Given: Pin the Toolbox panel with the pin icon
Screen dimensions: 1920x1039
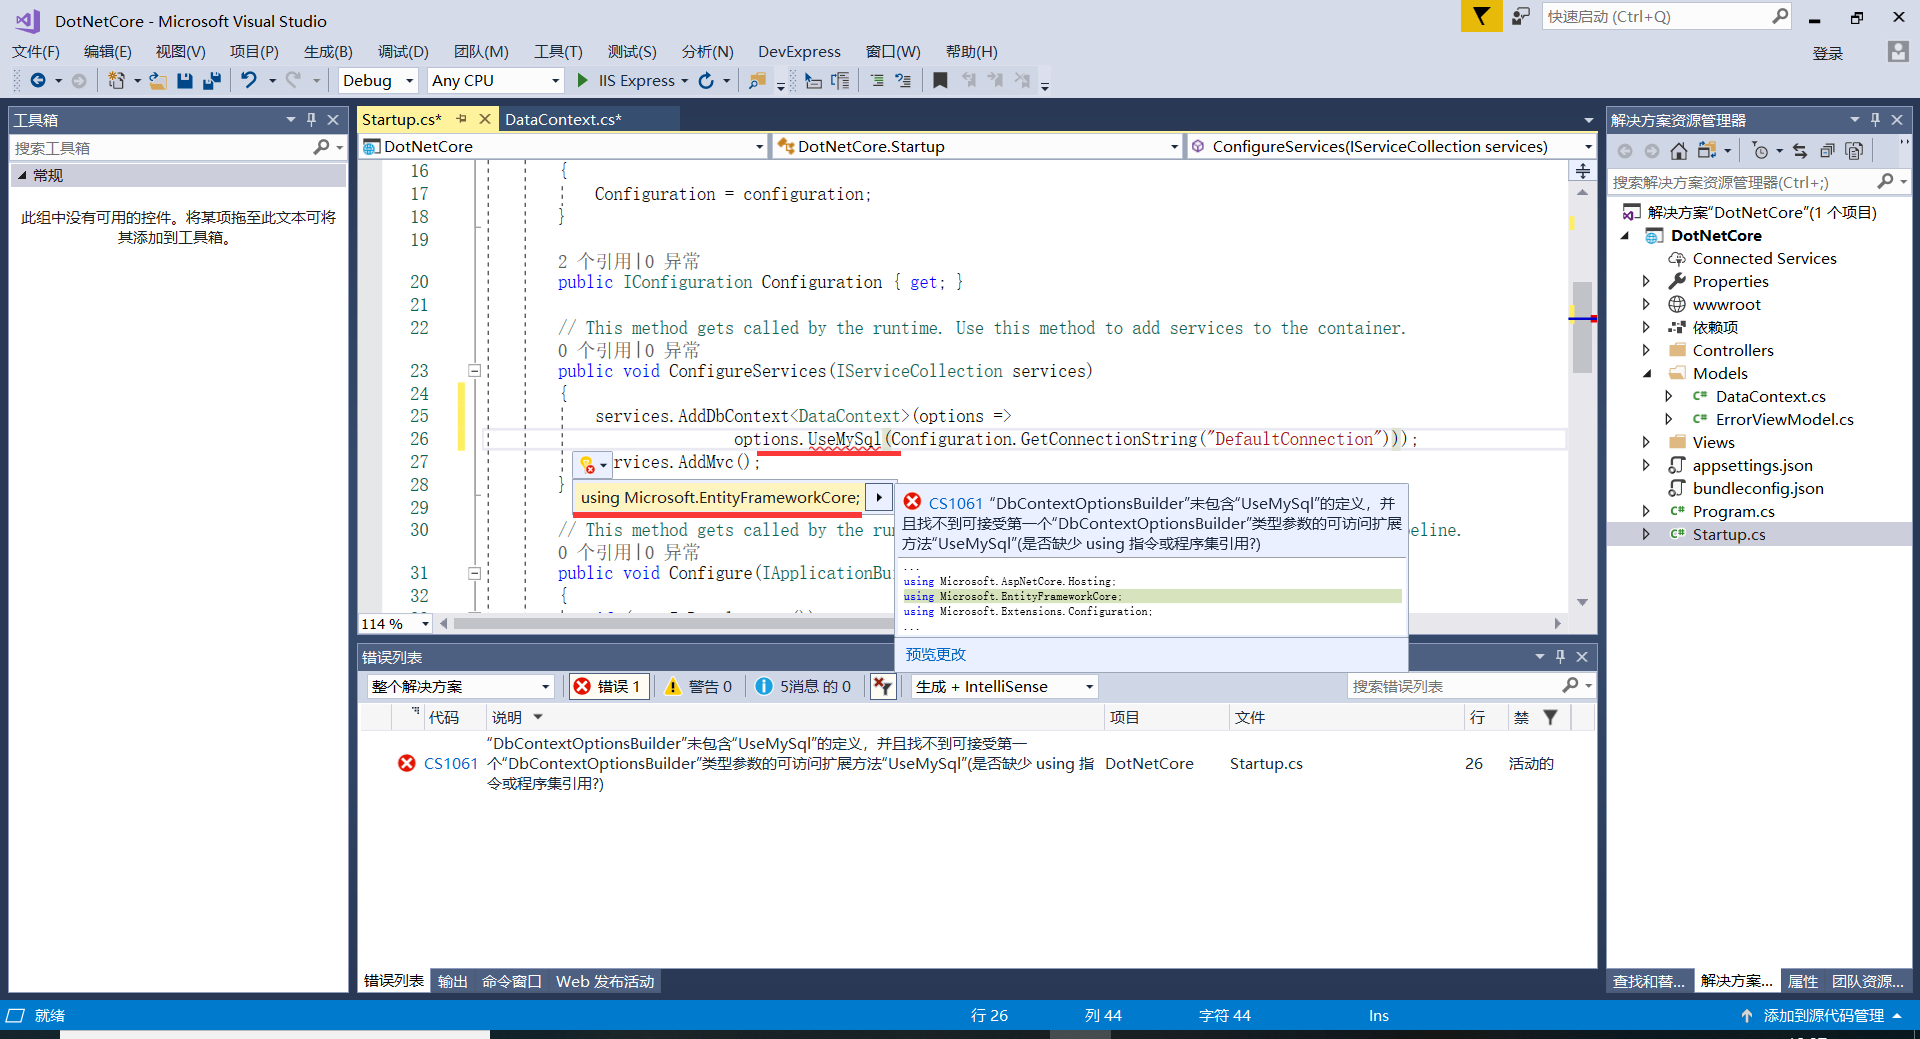Looking at the screenshot, I should click(x=312, y=120).
